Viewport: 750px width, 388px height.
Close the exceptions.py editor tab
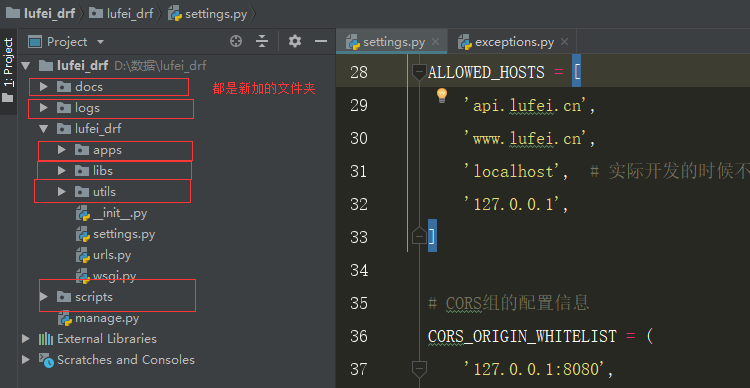tap(564, 42)
